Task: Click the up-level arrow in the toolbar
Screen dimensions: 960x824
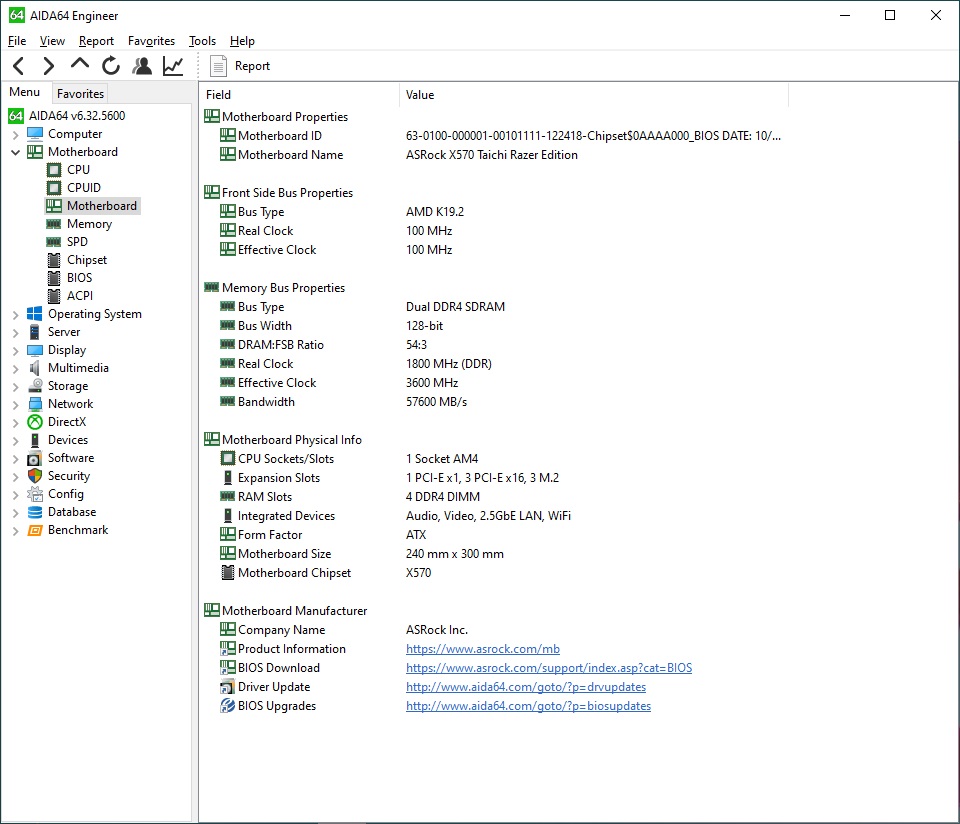Action: click(x=80, y=64)
